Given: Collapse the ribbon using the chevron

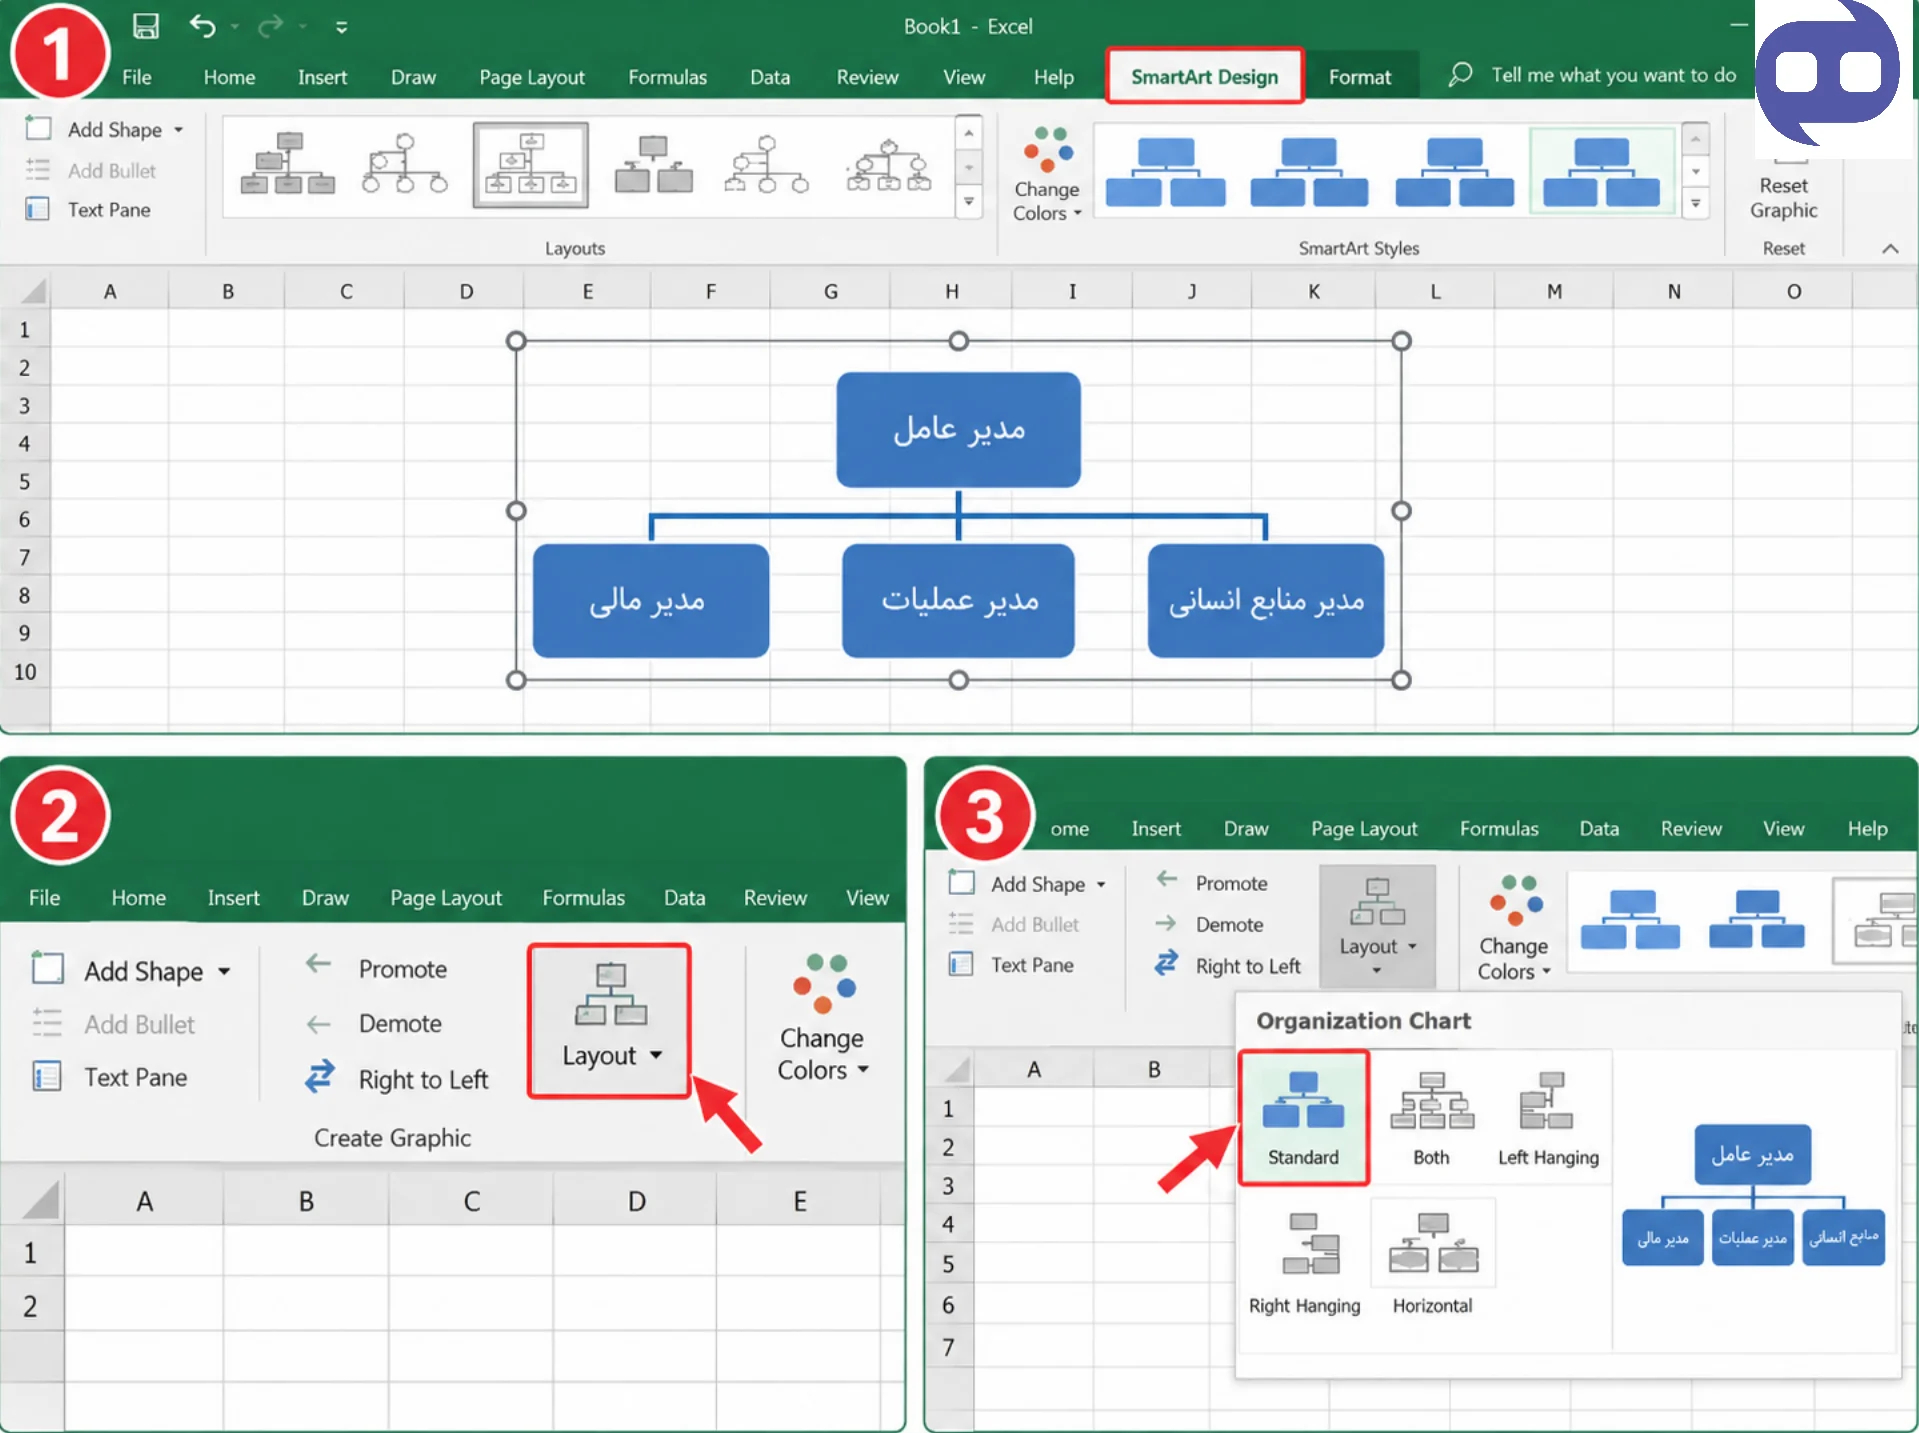Looking at the screenshot, I should click(1890, 249).
